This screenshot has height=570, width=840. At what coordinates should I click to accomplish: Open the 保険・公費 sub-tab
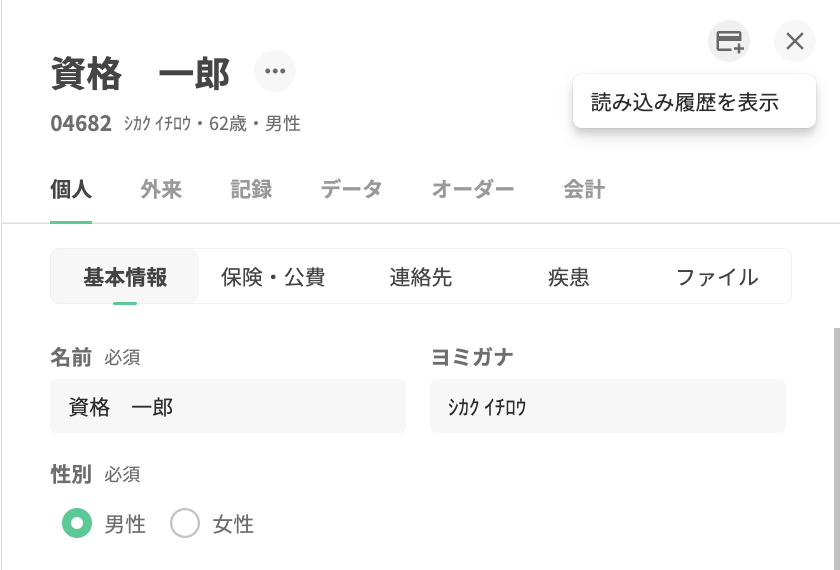click(273, 277)
